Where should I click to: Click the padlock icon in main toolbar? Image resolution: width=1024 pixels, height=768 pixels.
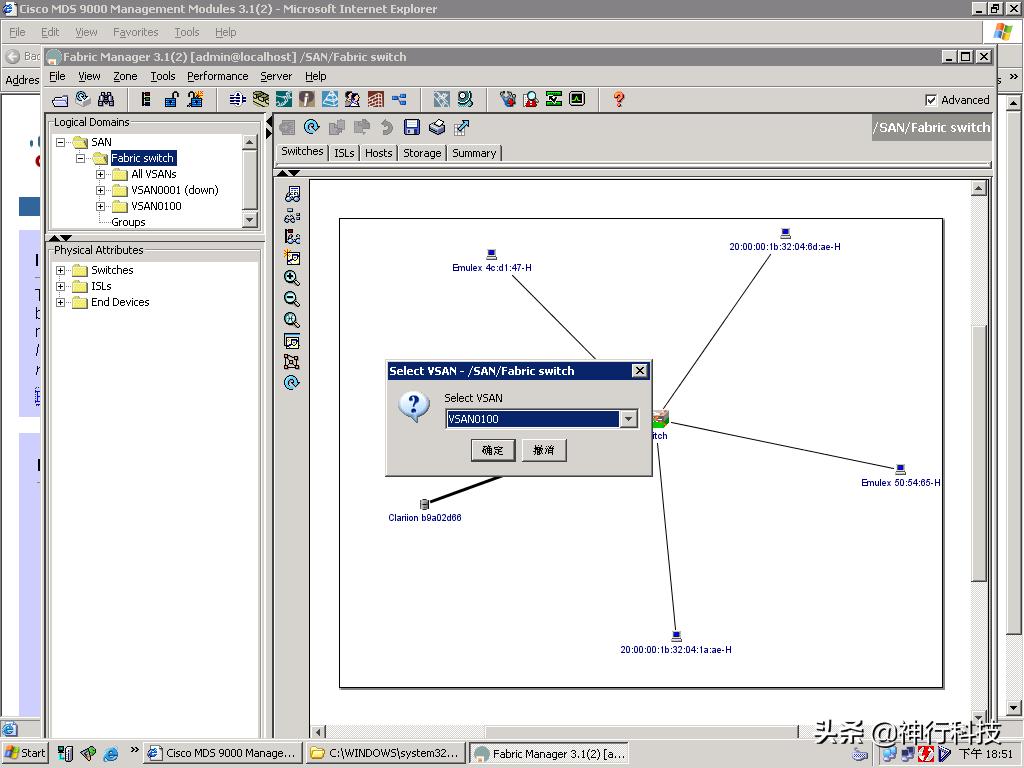click(171, 99)
